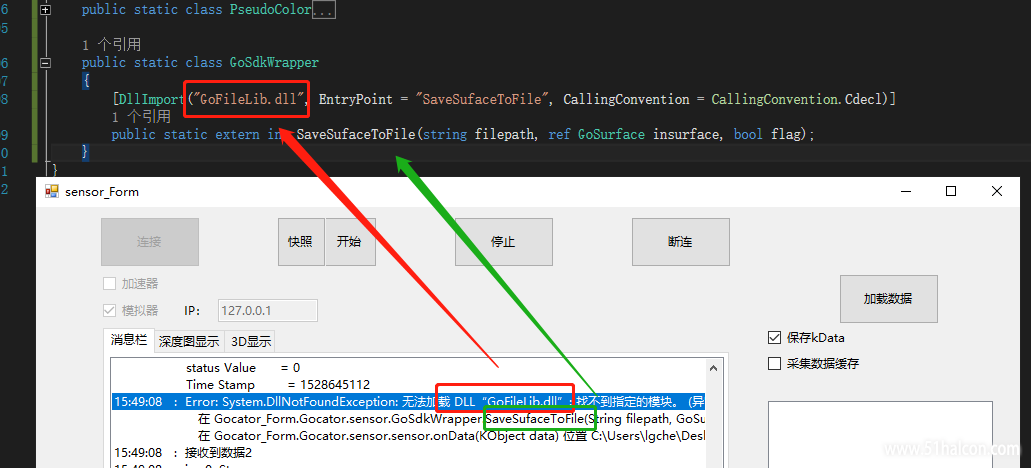The height and width of the screenshot is (468, 1031).
Task: Click the sensor_Form window icon
Action: coord(51,191)
